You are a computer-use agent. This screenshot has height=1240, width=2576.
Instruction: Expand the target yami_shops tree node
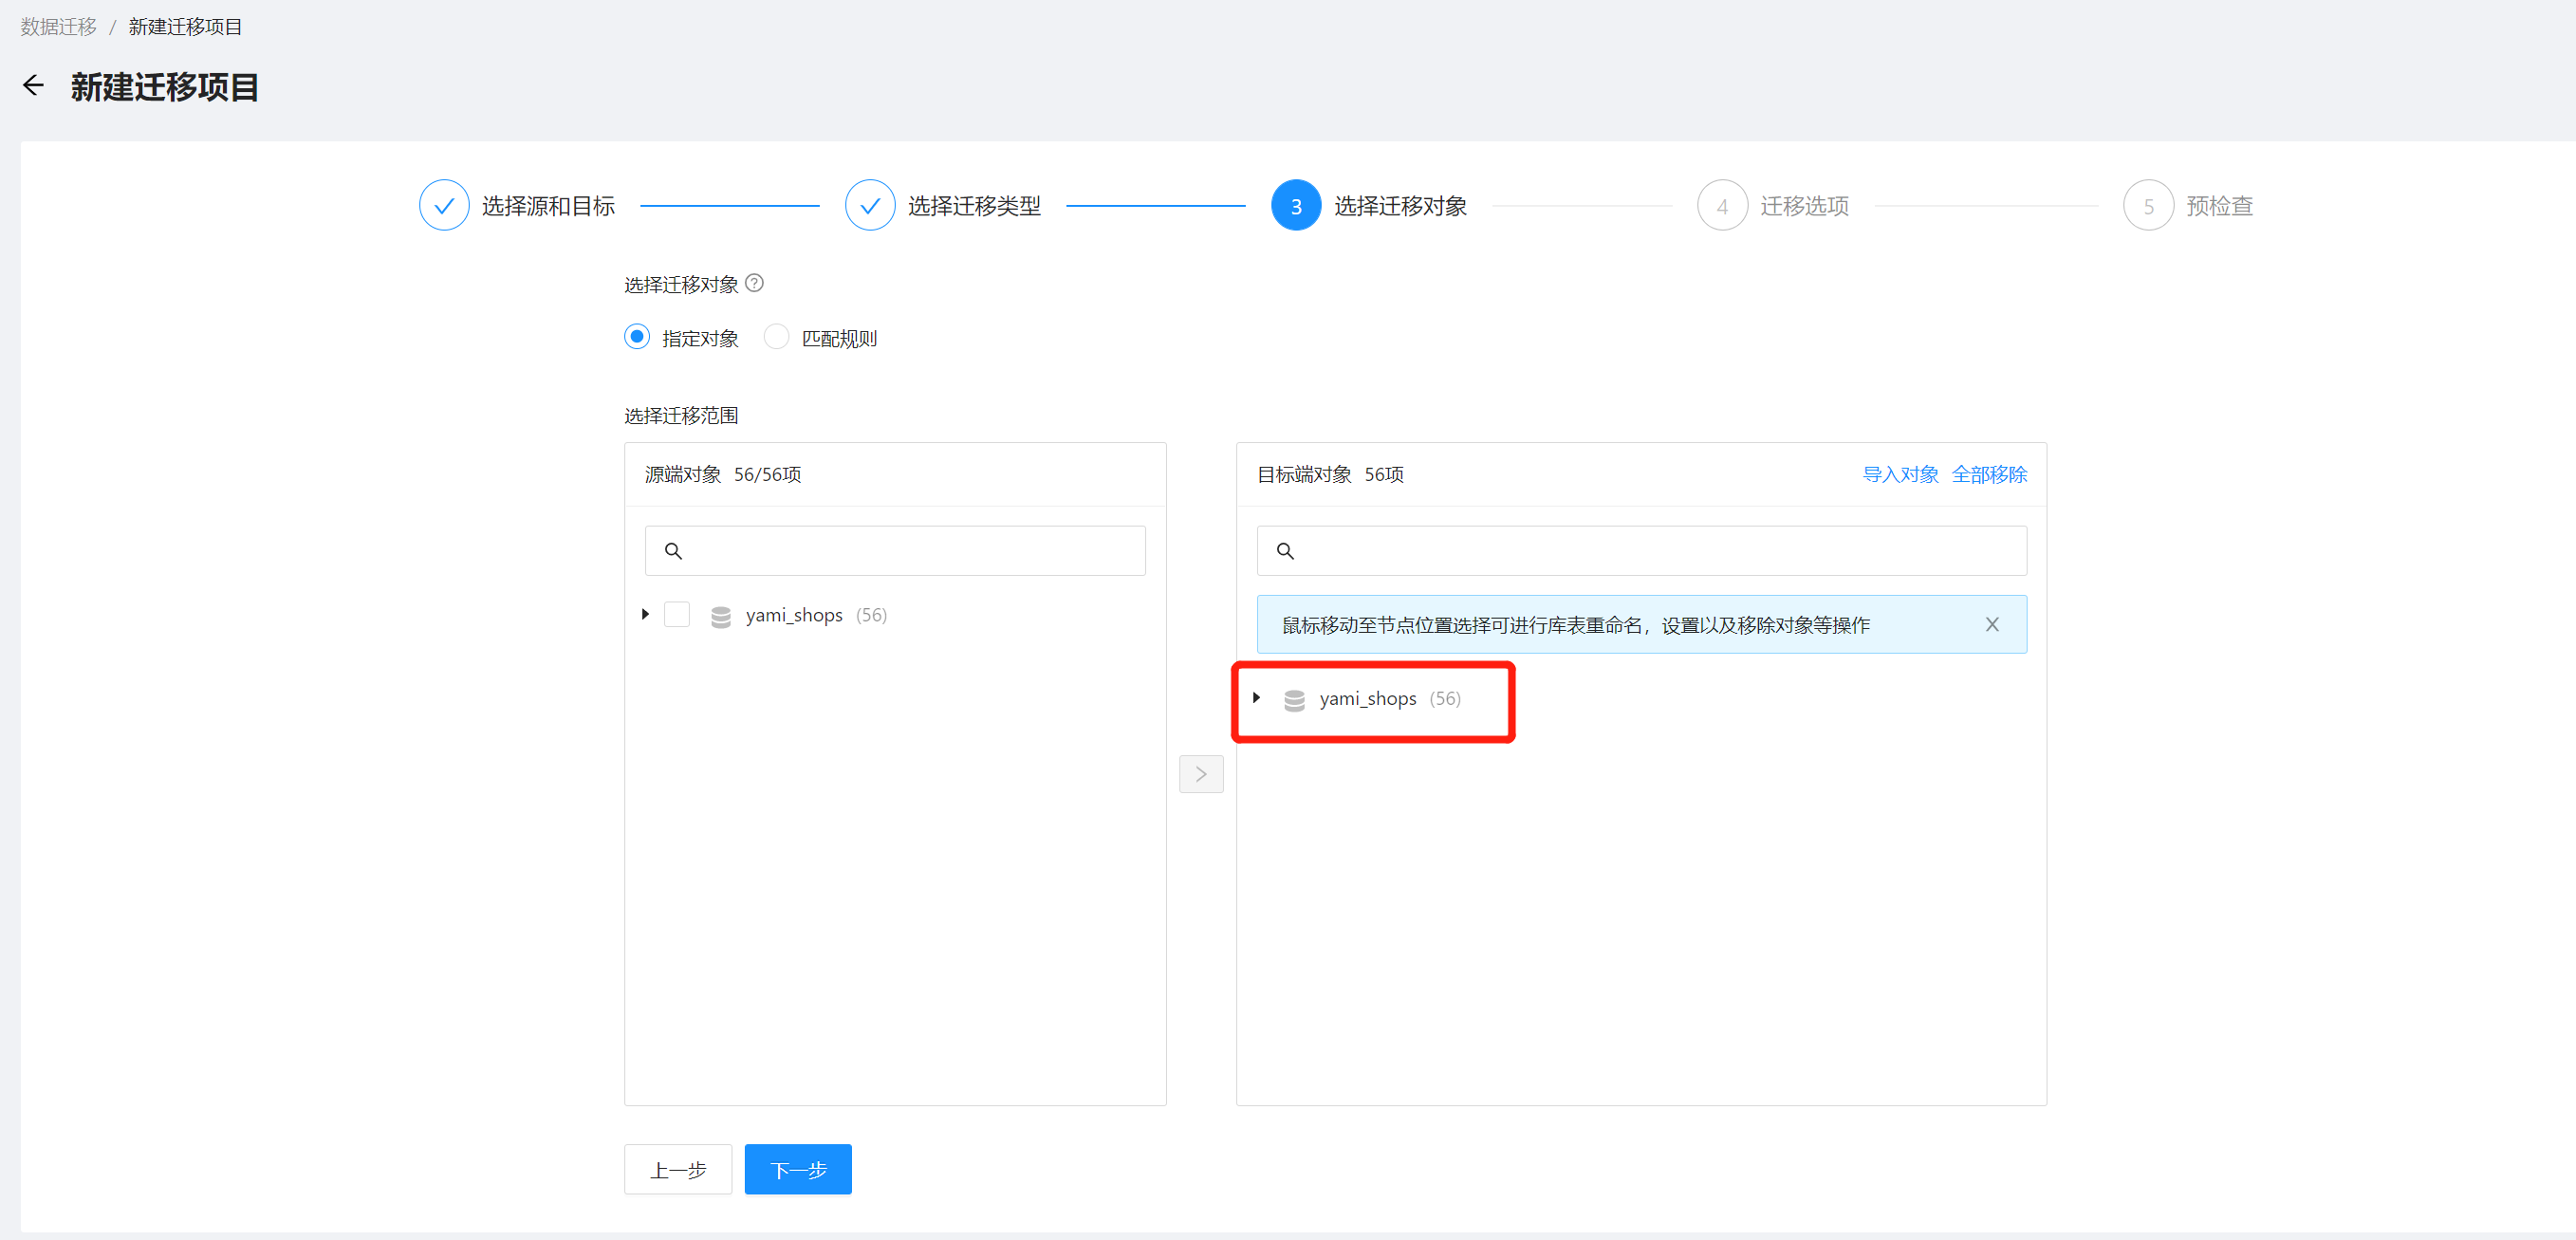(x=1256, y=698)
